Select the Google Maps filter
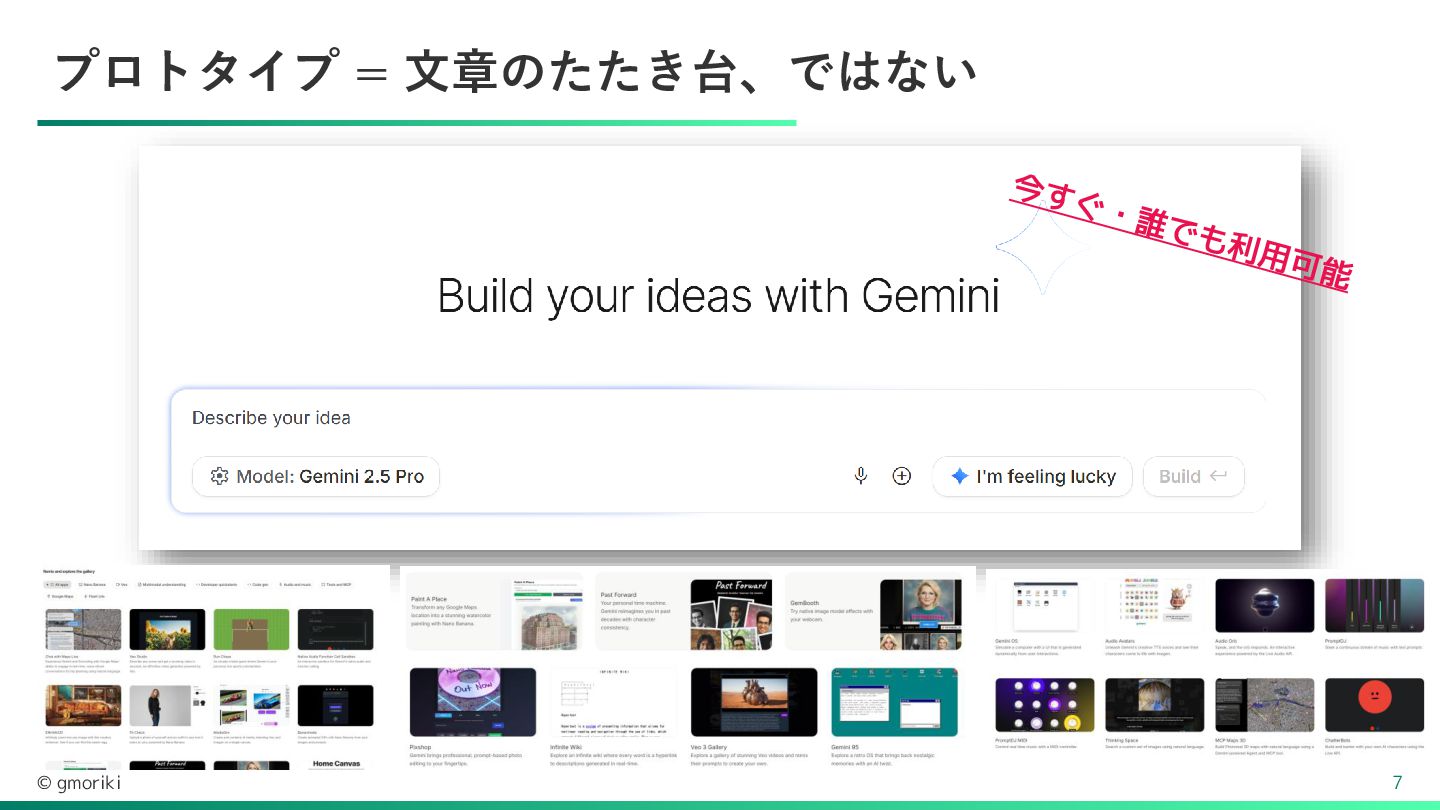 click(x=60, y=596)
